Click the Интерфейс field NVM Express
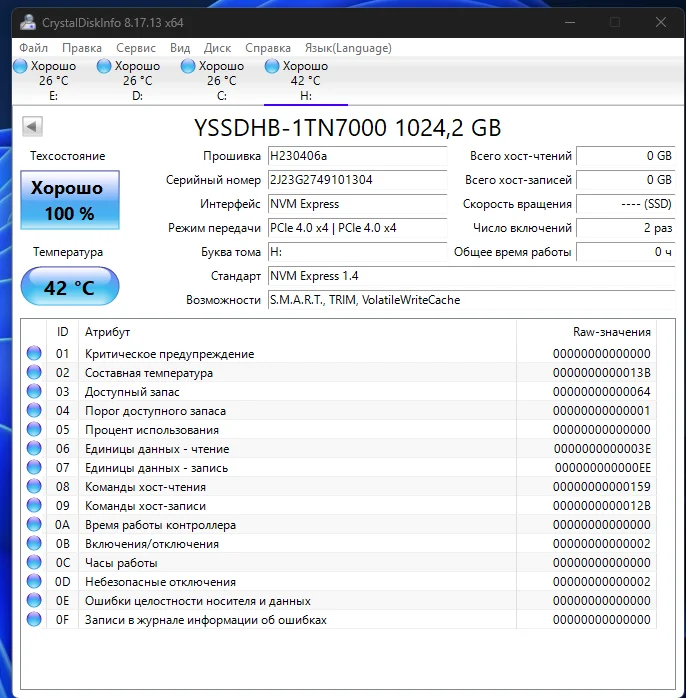The width and height of the screenshot is (686, 698). [357, 204]
